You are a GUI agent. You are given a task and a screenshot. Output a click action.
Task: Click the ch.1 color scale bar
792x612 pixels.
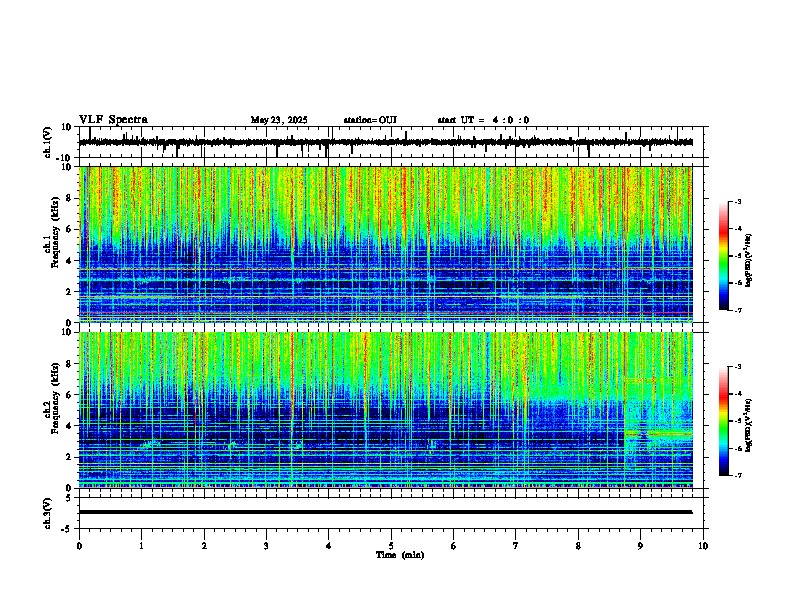click(723, 256)
